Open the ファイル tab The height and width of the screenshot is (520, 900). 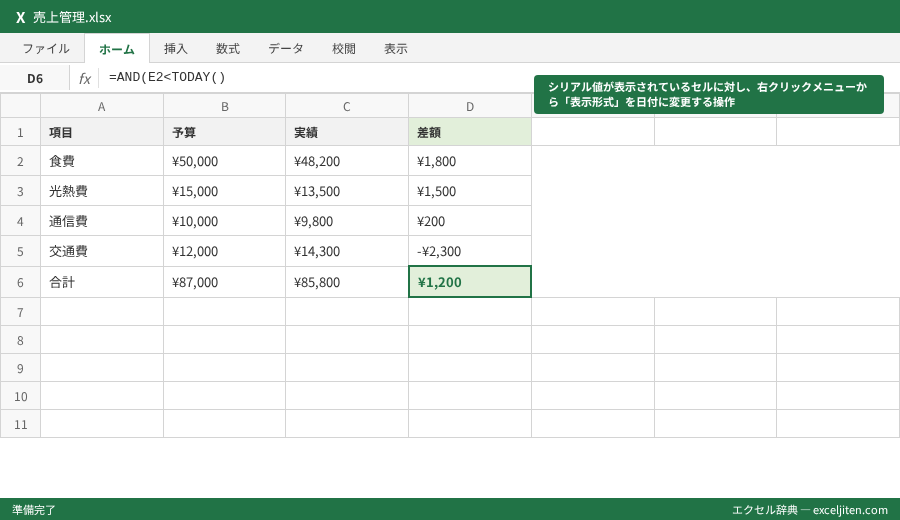(46, 49)
